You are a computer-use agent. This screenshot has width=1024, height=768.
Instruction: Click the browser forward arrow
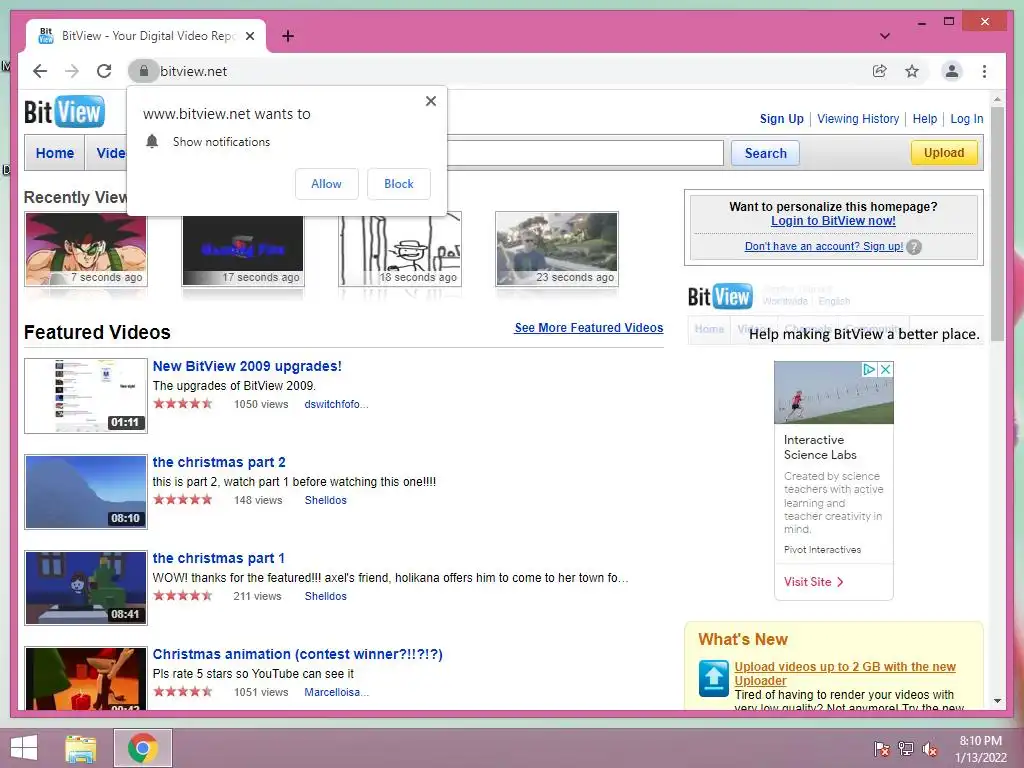pos(72,71)
